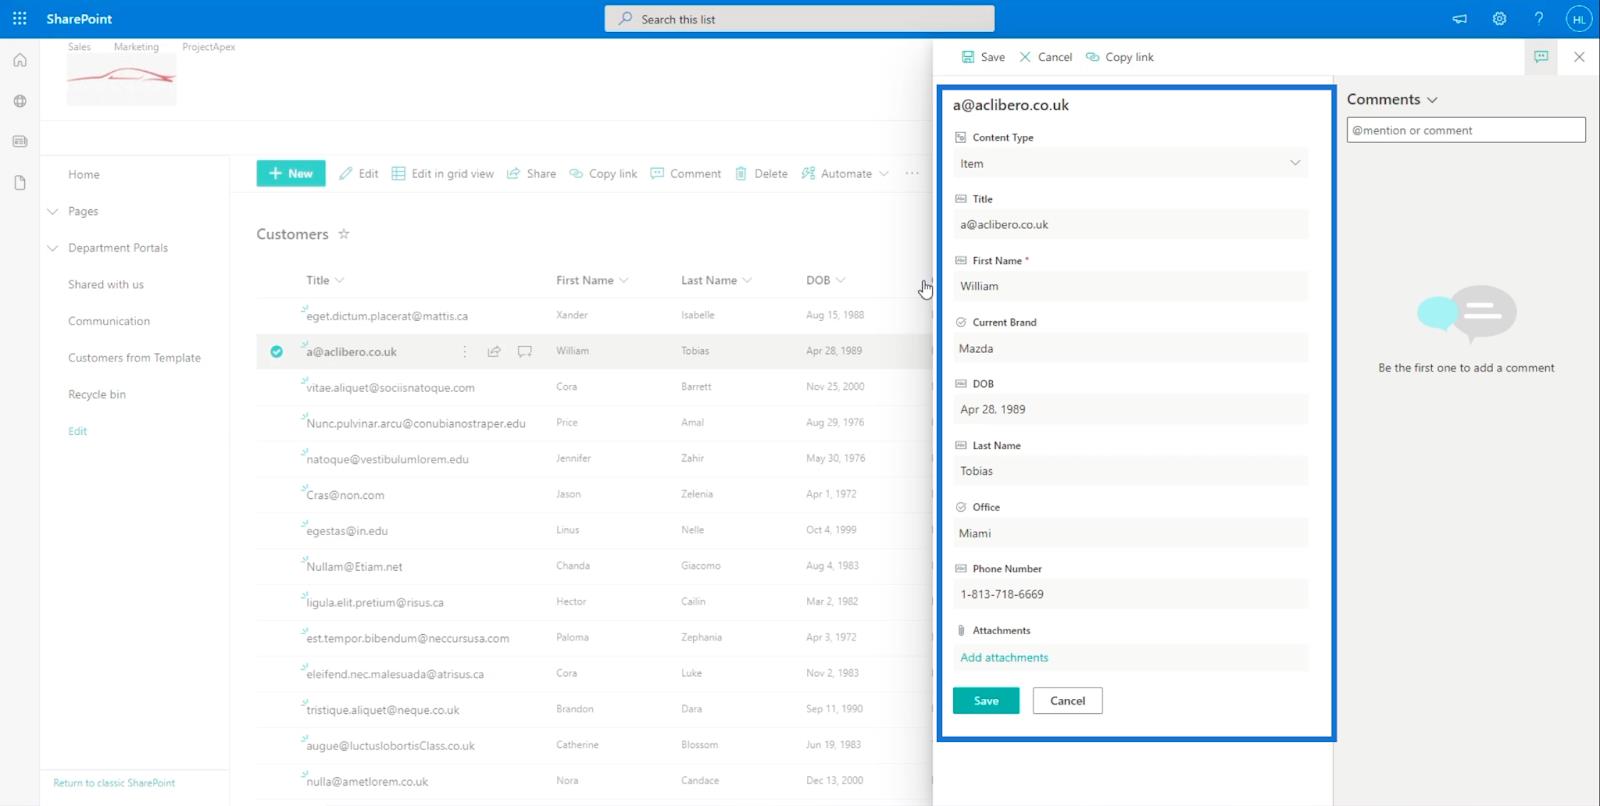Click Copy link in the panel command bar
Image resolution: width=1600 pixels, height=806 pixels.
(1120, 57)
